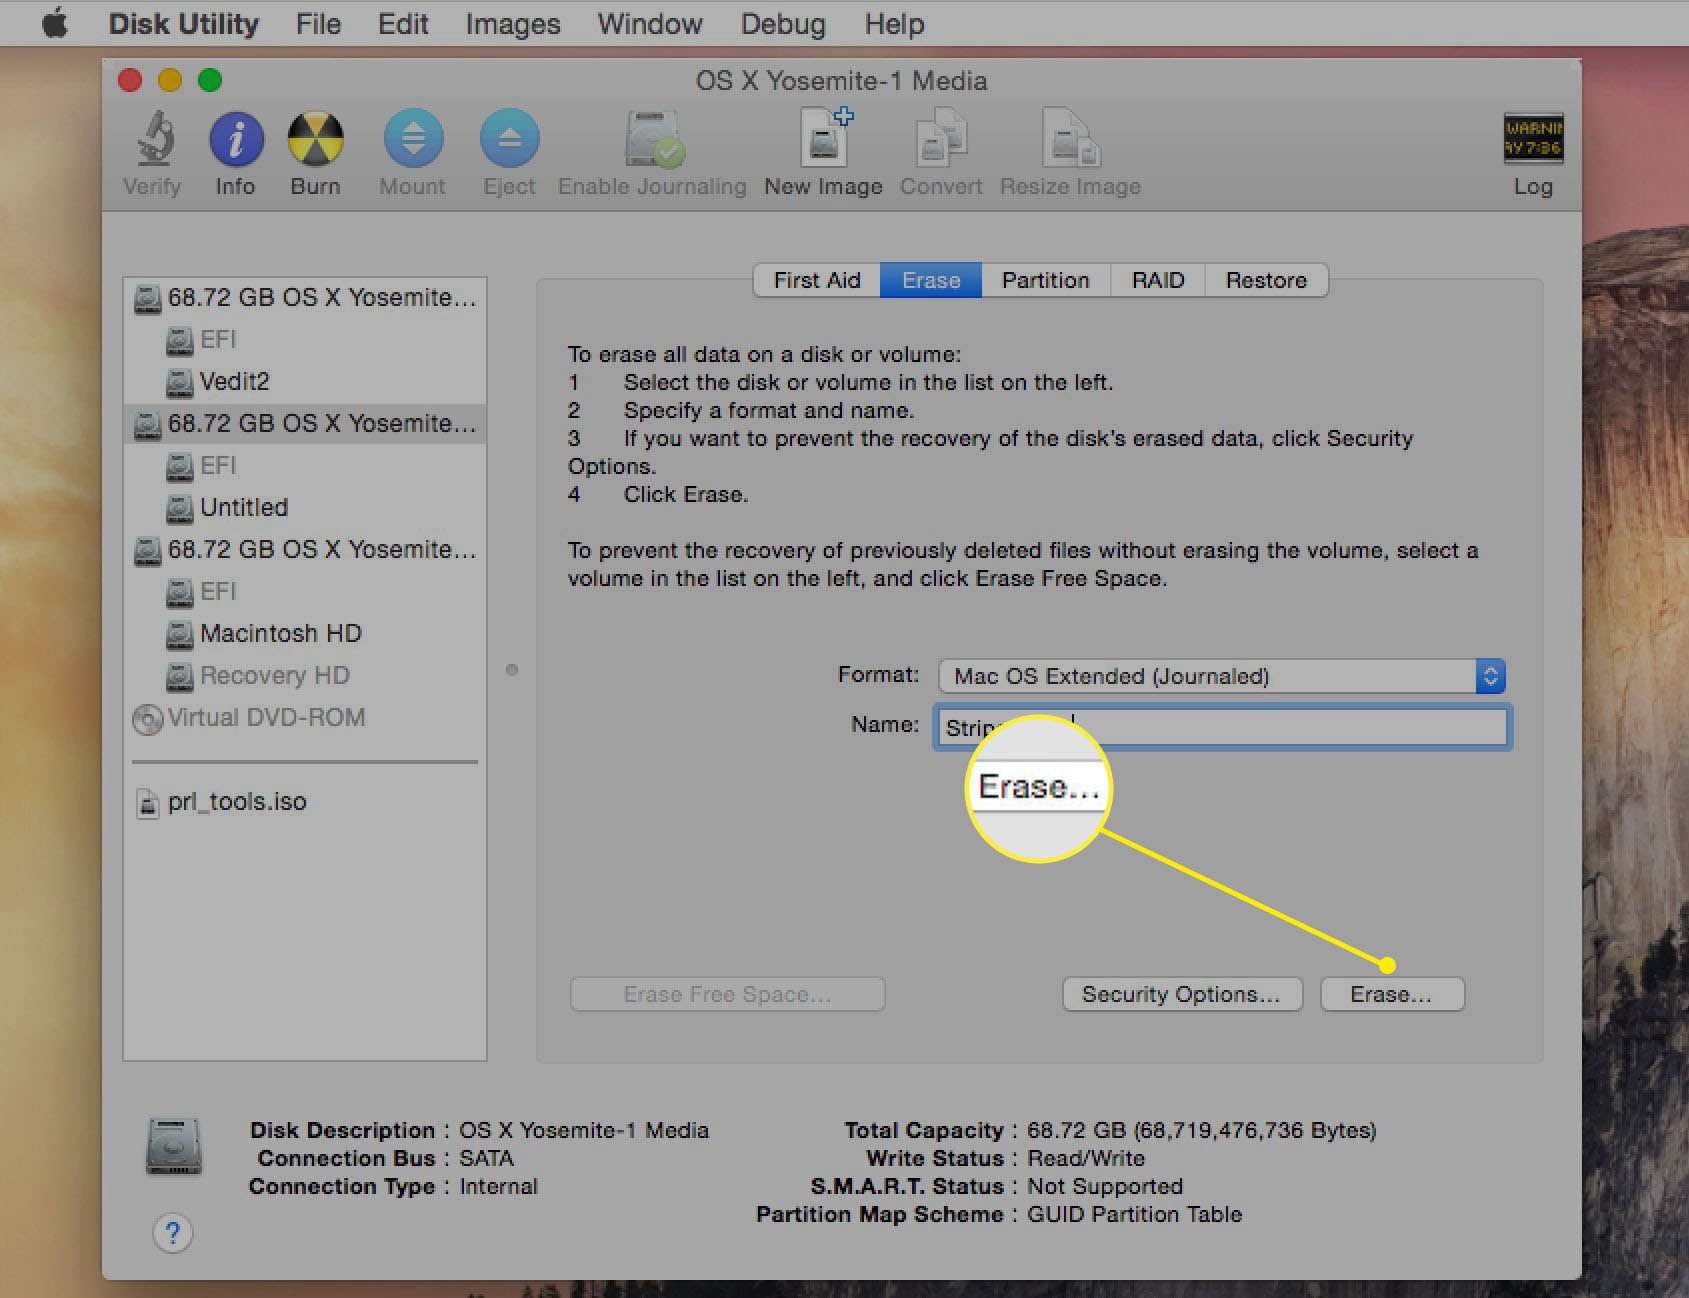This screenshot has height=1298, width=1689.
Task: Click the Verify microscope toolbar icon
Action: tap(155, 139)
